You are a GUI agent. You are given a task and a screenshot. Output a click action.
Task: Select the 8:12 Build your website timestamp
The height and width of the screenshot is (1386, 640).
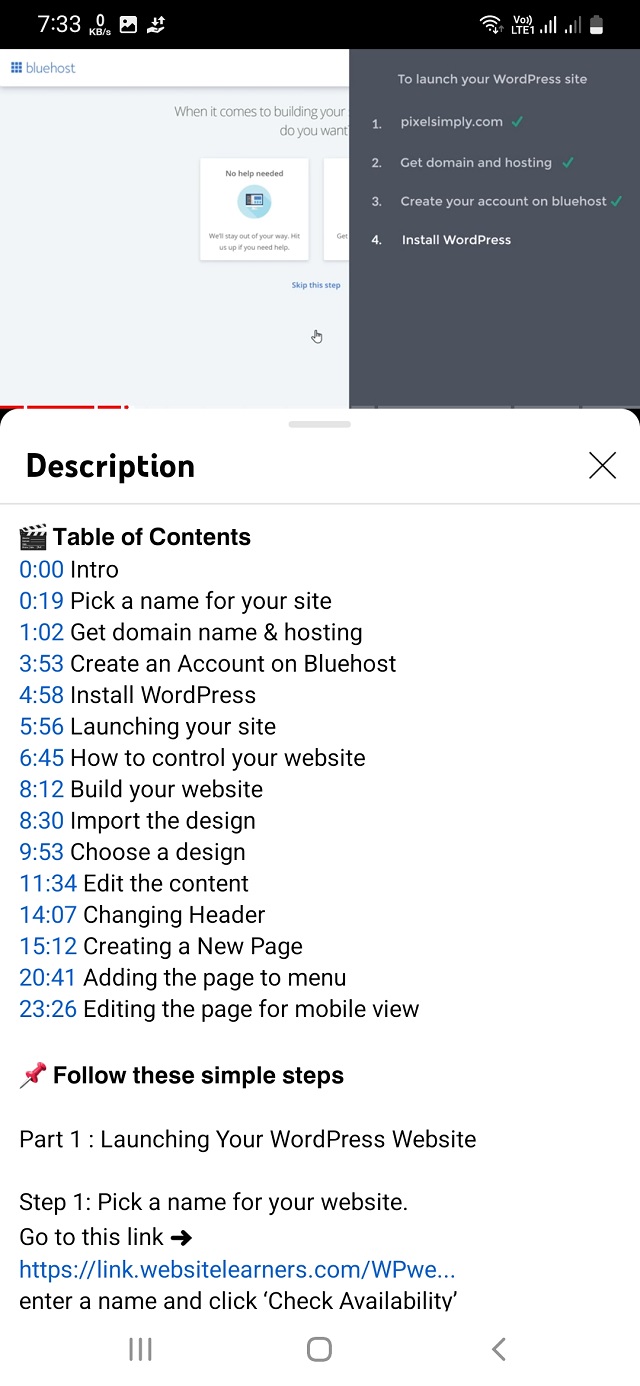coord(41,789)
